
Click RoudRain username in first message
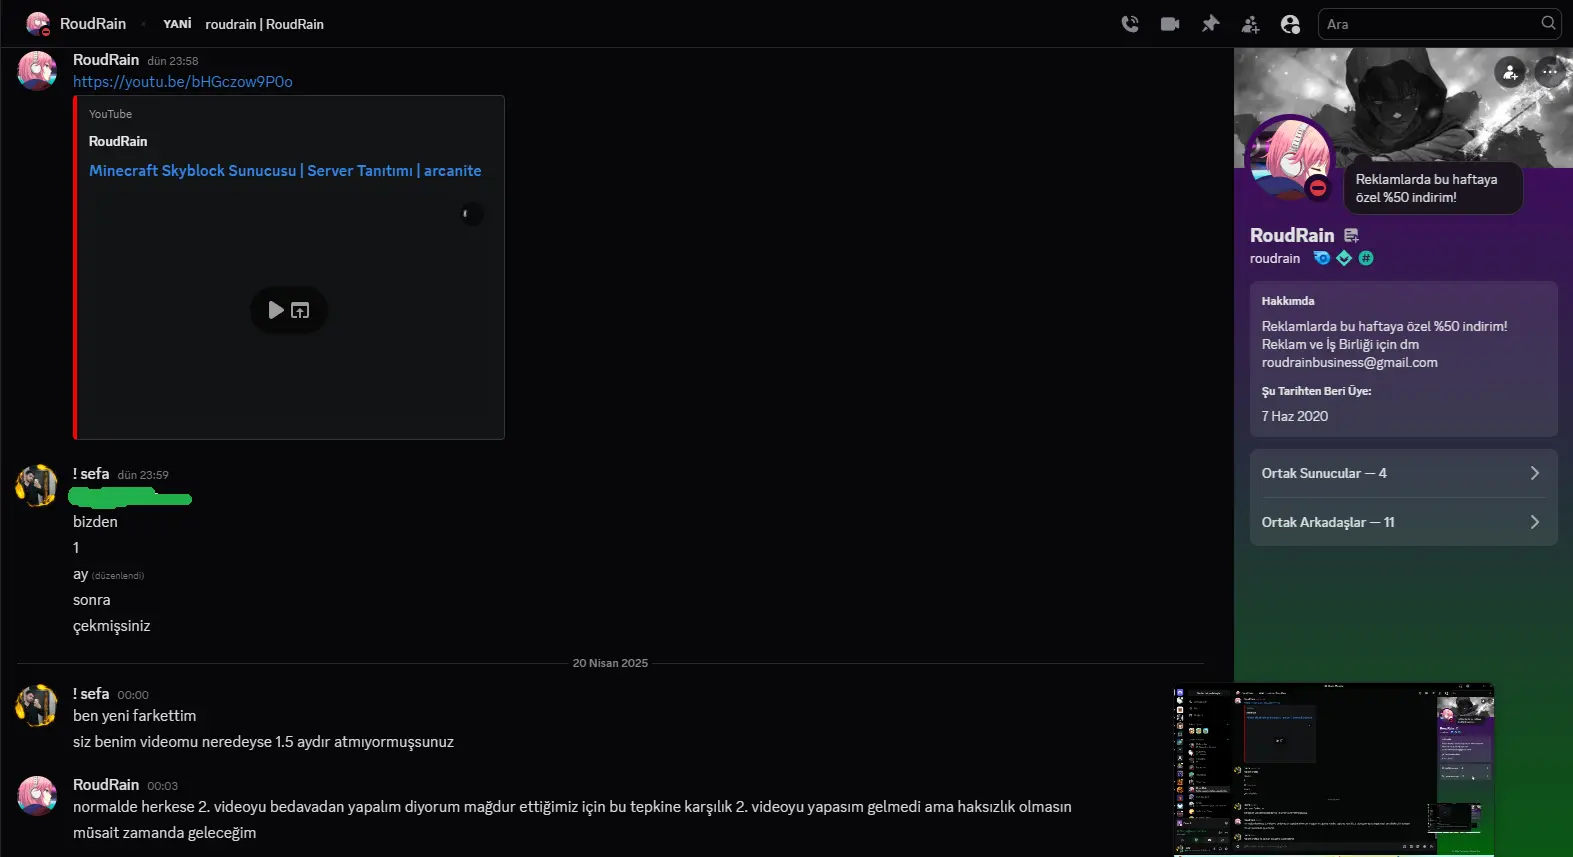pos(106,60)
